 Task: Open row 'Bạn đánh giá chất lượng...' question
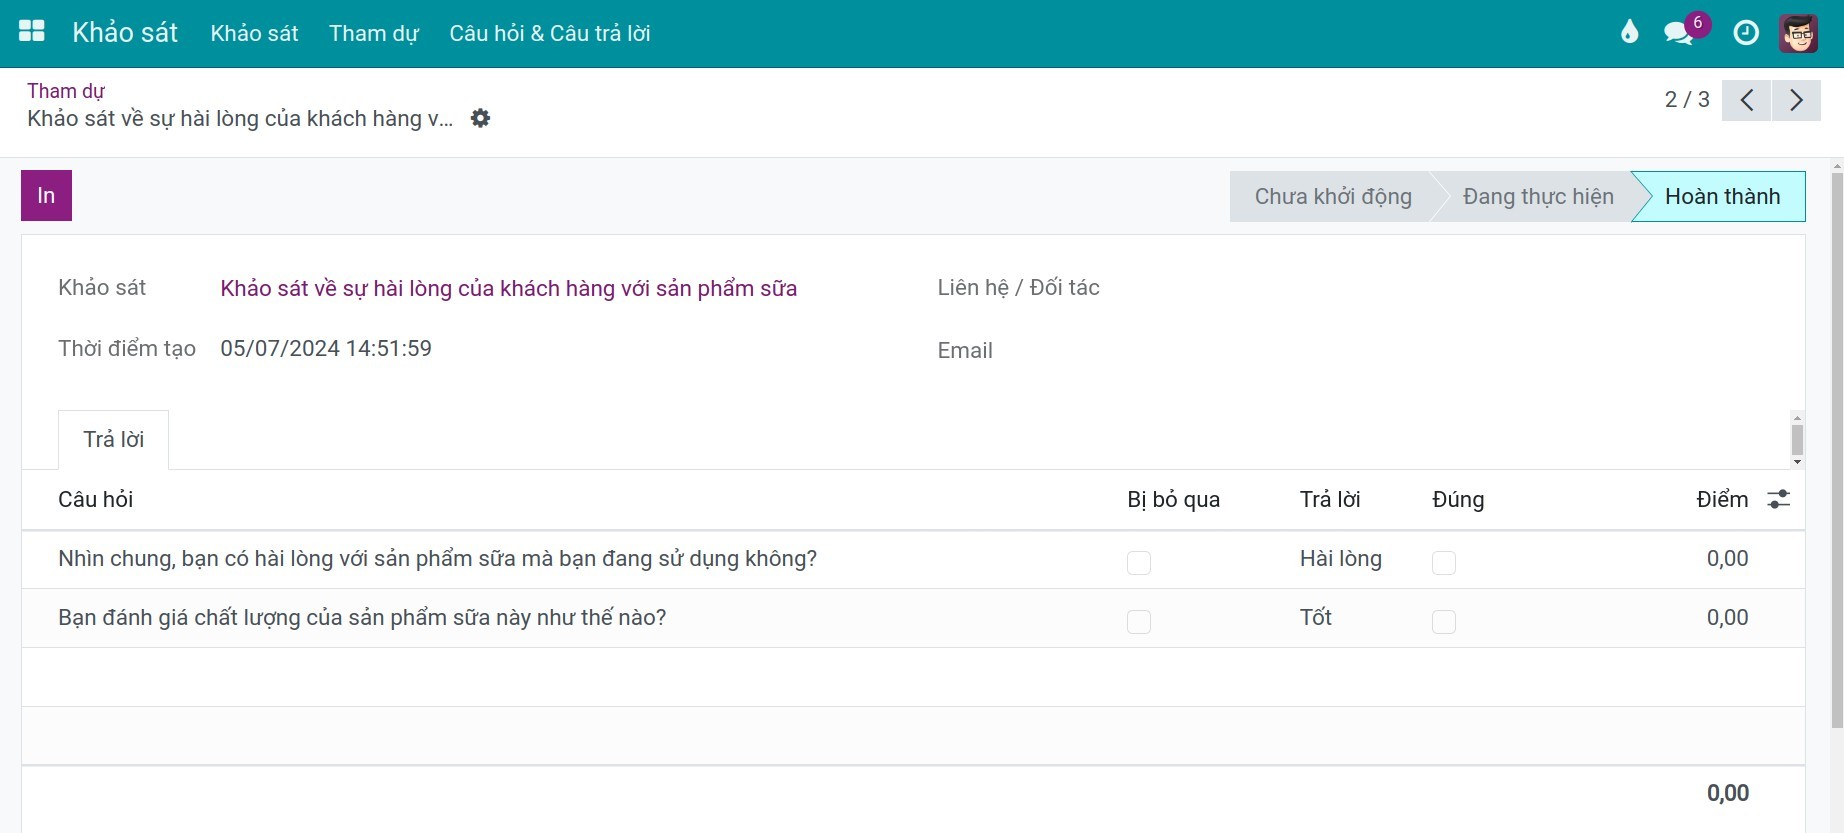[x=362, y=617]
